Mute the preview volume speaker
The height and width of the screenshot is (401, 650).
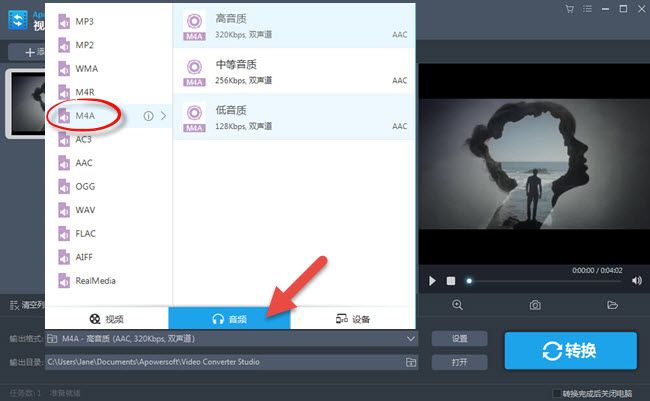tap(637, 281)
